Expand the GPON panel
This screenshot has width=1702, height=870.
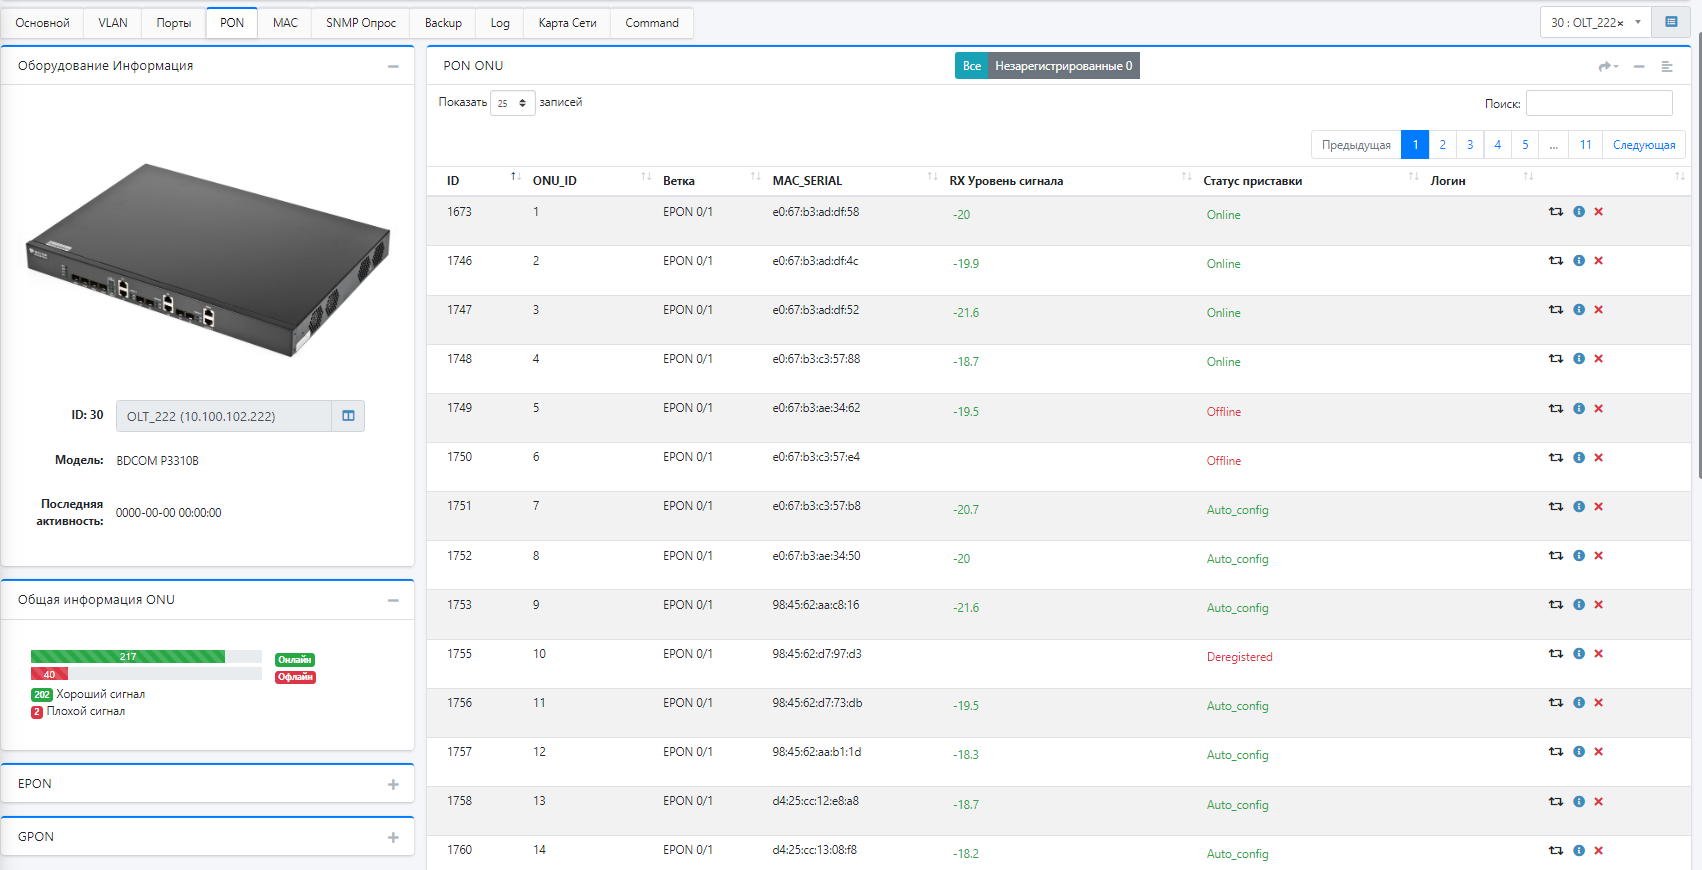coord(393,838)
